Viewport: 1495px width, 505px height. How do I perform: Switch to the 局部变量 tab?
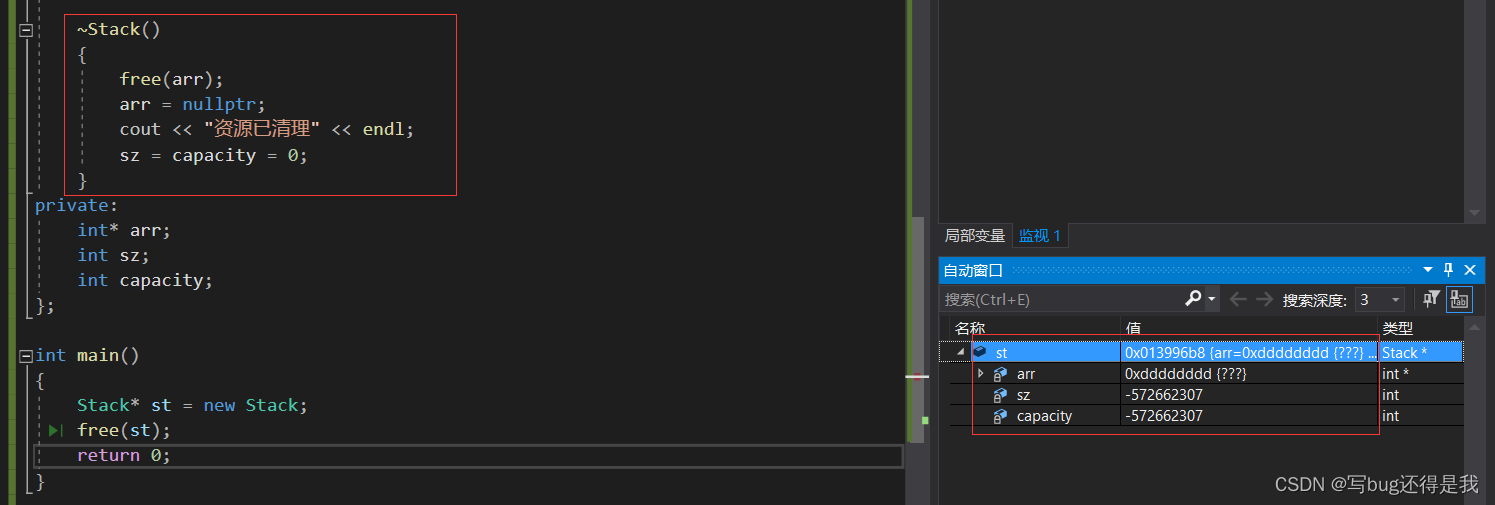(x=974, y=236)
